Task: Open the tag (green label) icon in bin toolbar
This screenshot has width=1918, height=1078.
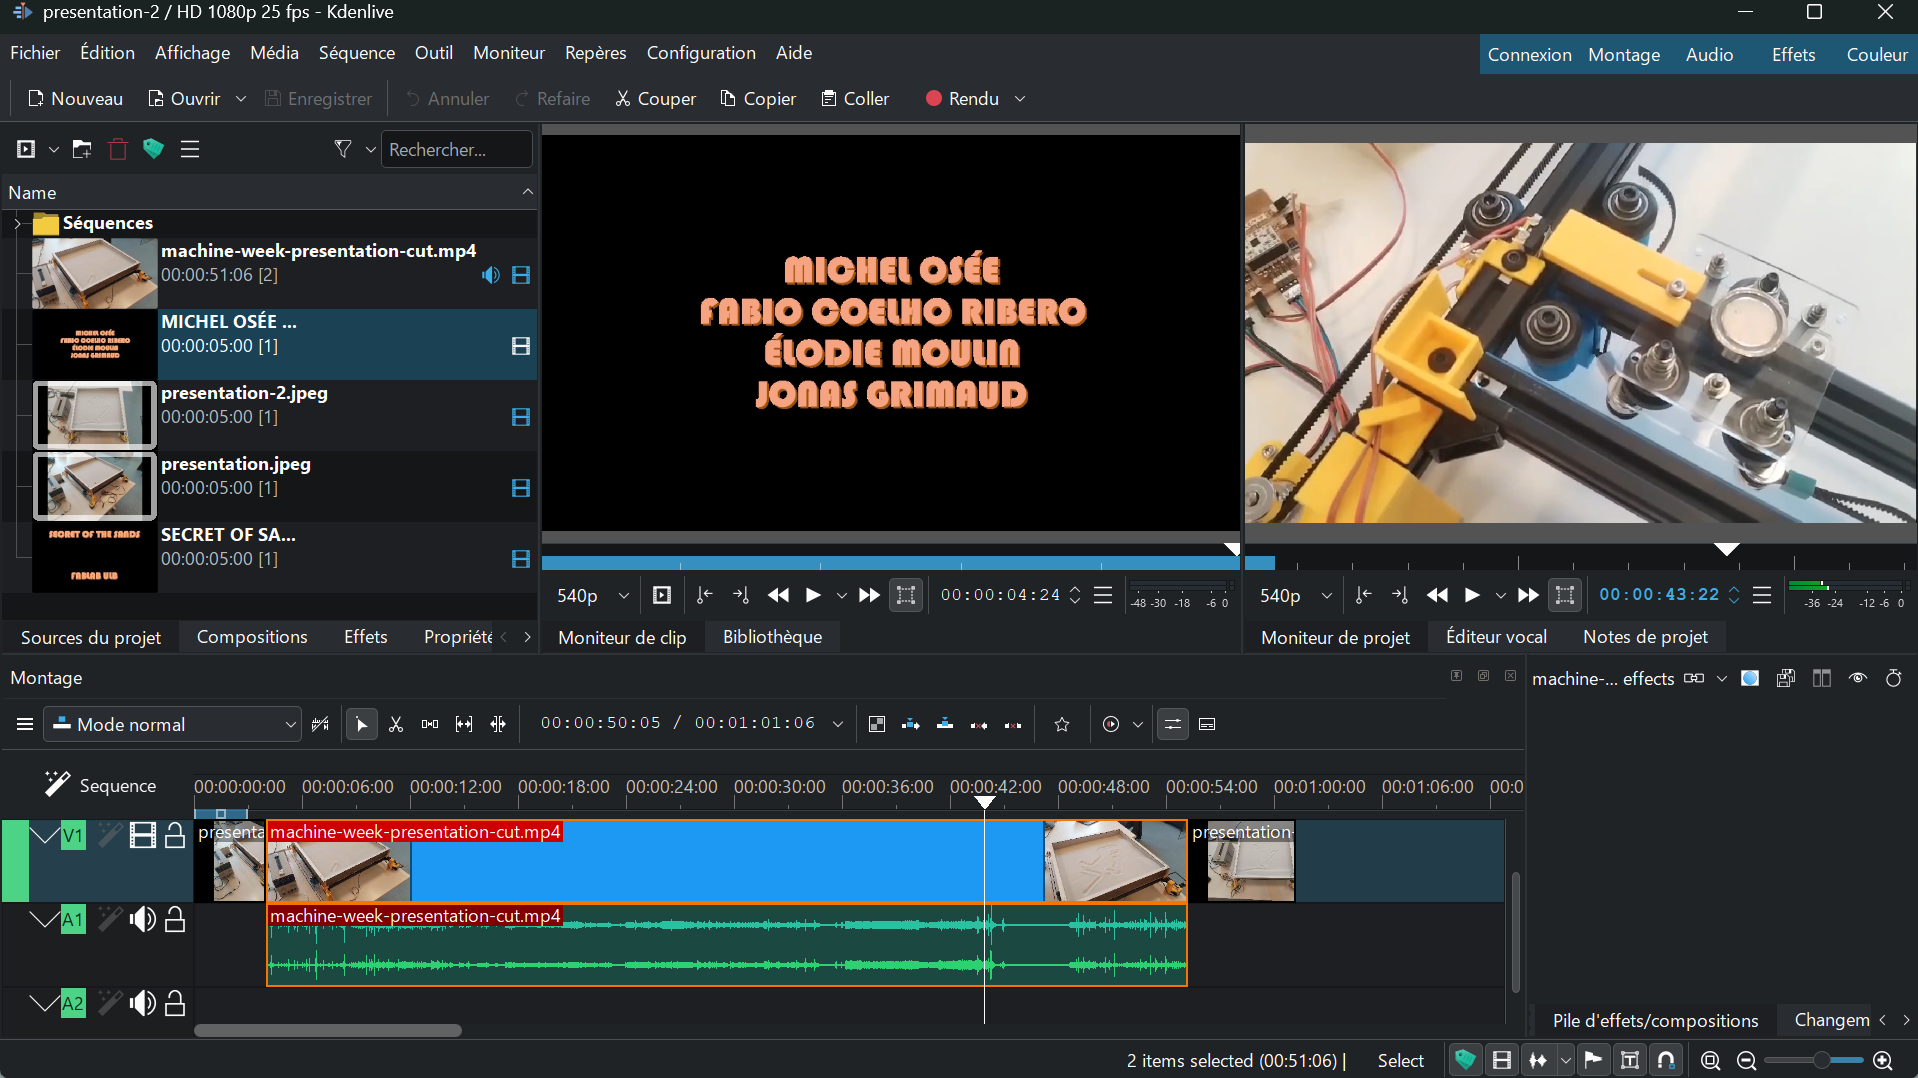Action: (x=153, y=149)
